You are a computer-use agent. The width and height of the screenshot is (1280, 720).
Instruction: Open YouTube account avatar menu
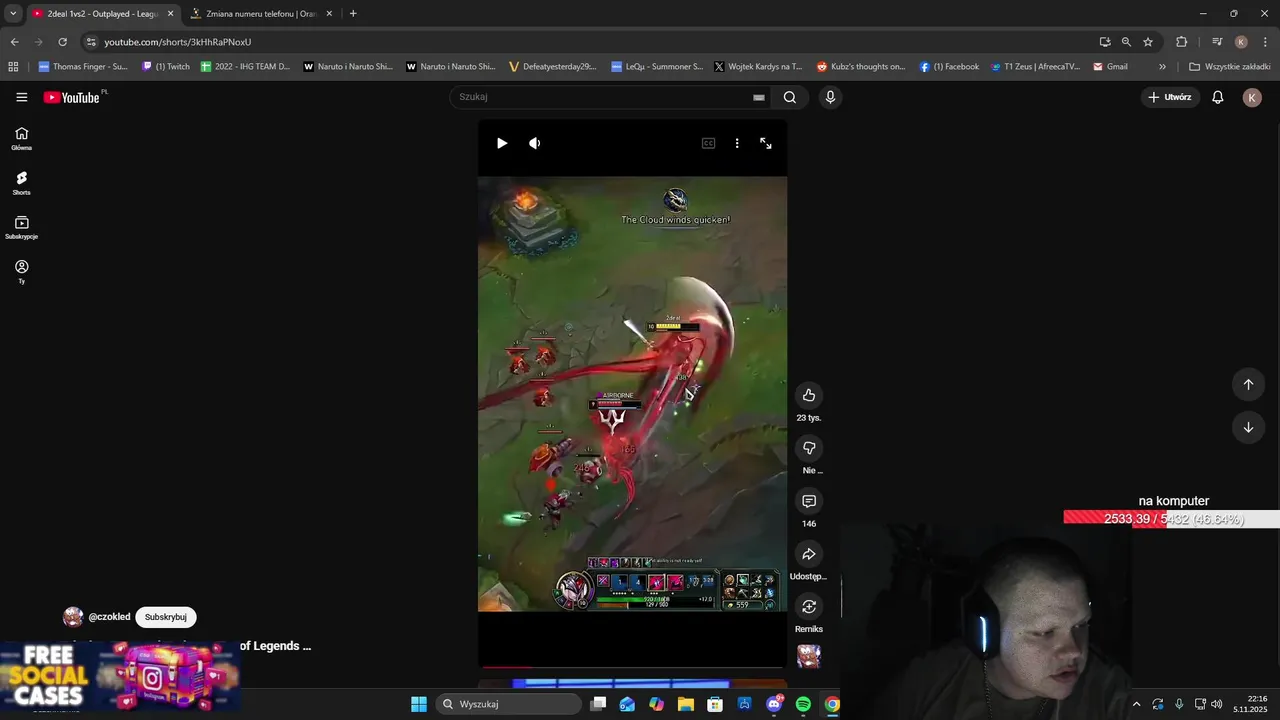pos(1252,97)
